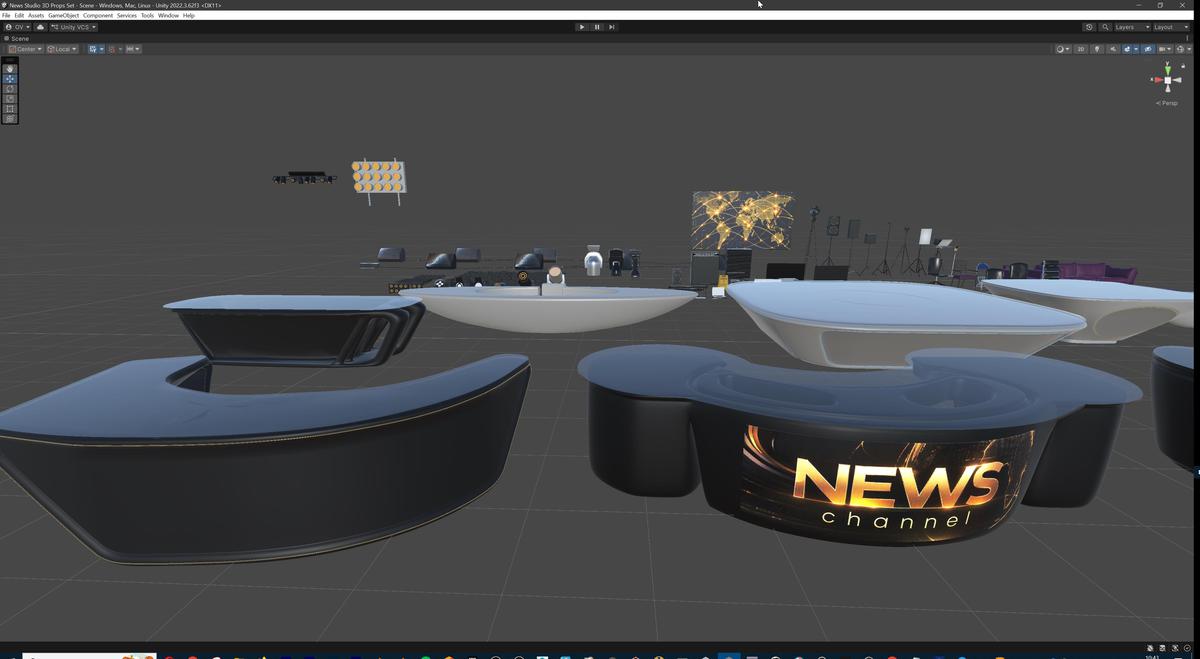
Task: Toggle orientation gizmo lock icon
Action: coord(1183,66)
